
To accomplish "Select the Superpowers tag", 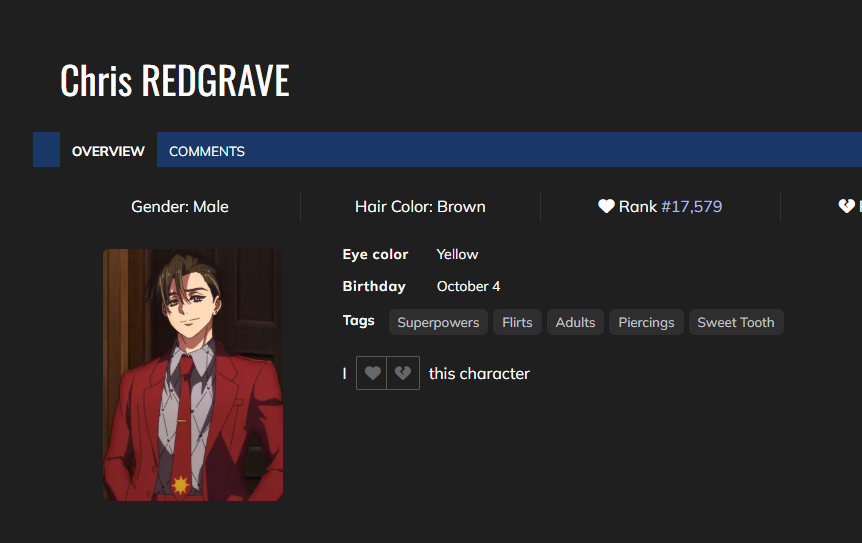I will (438, 322).
